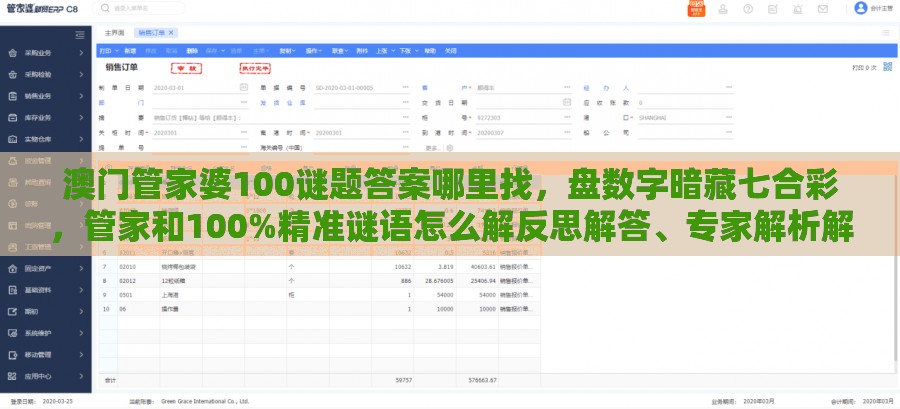Click the 更多... link
Viewport: 900px width, 409px height.
coord(433,147)
